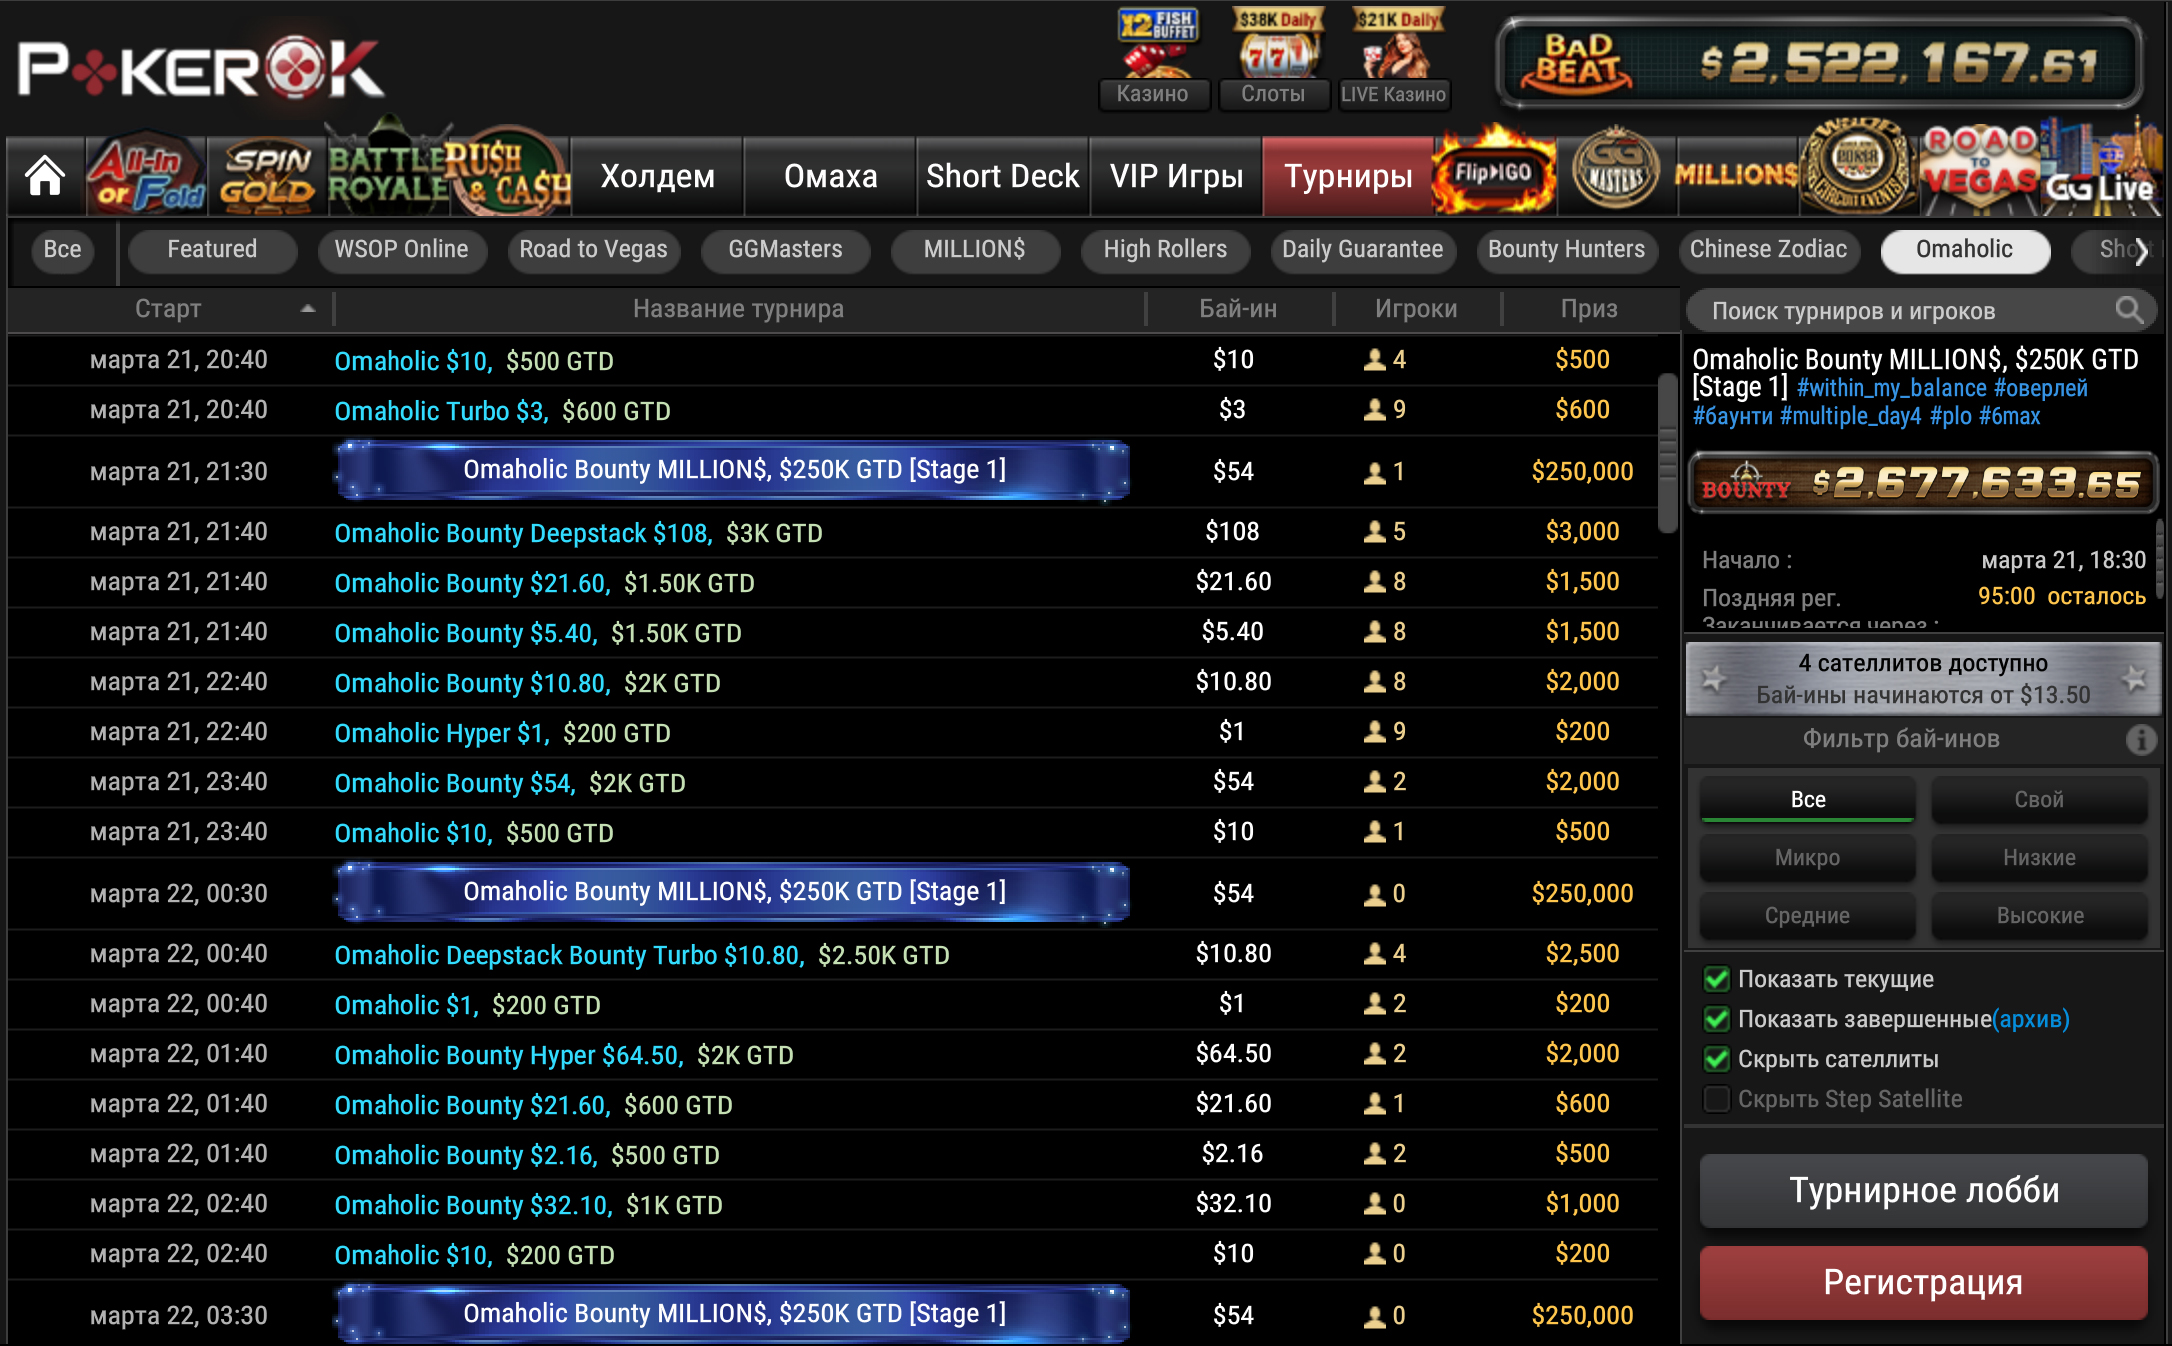Switch to the VIP Игры tab

[x=1176, y=176]
